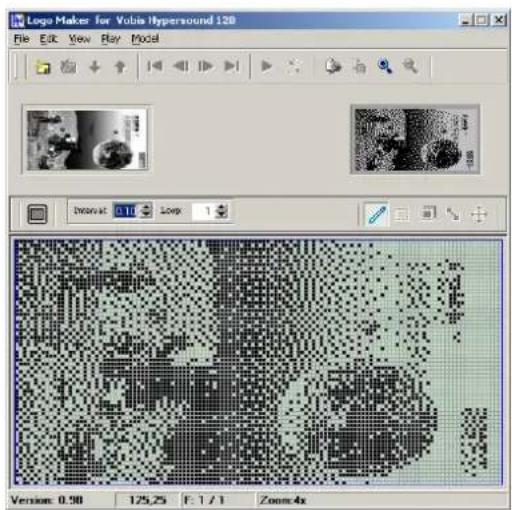Image resolution: width=512 pixels, height=510 pixels.
Task: Click the grayed icon left of the blue magnifier
Action: [x=359, y=66]
